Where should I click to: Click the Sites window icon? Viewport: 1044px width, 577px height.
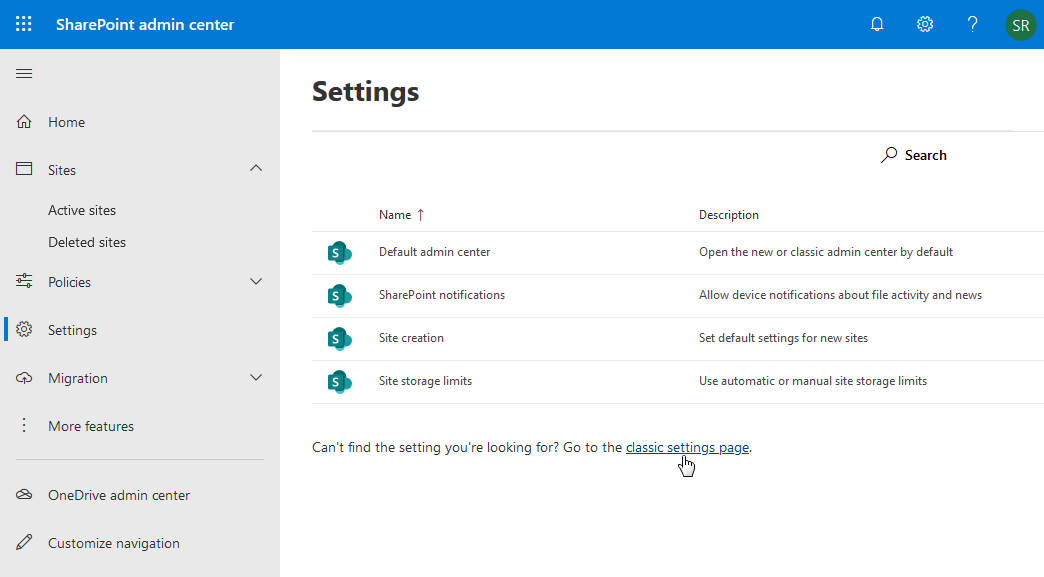point(24,169)
